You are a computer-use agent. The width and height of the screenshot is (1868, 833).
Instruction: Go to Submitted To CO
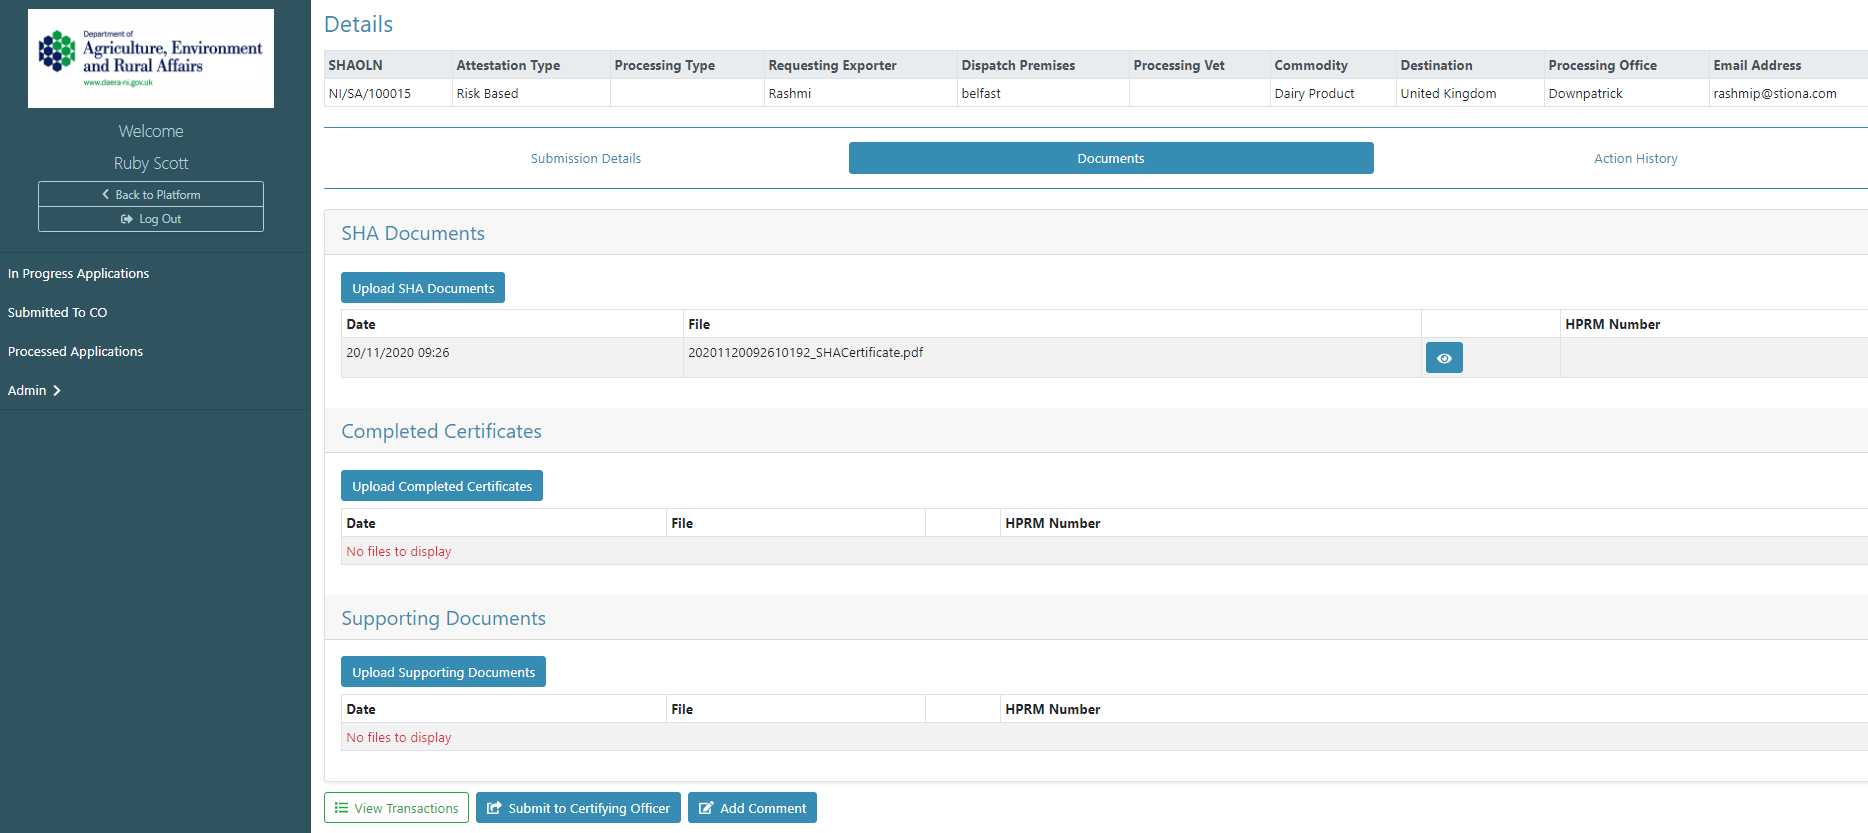(x=57, y=313)
